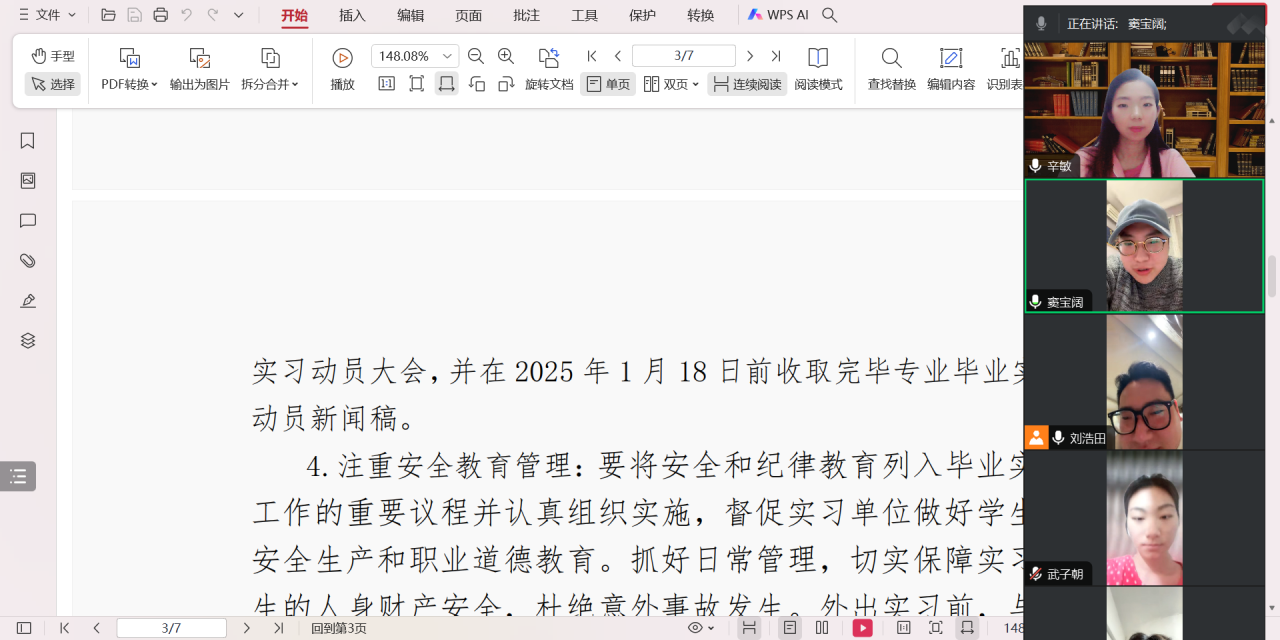
Task: Open the 拆分合并 dropdown menu
Action: pyautogui.click(x=269, y=84)
